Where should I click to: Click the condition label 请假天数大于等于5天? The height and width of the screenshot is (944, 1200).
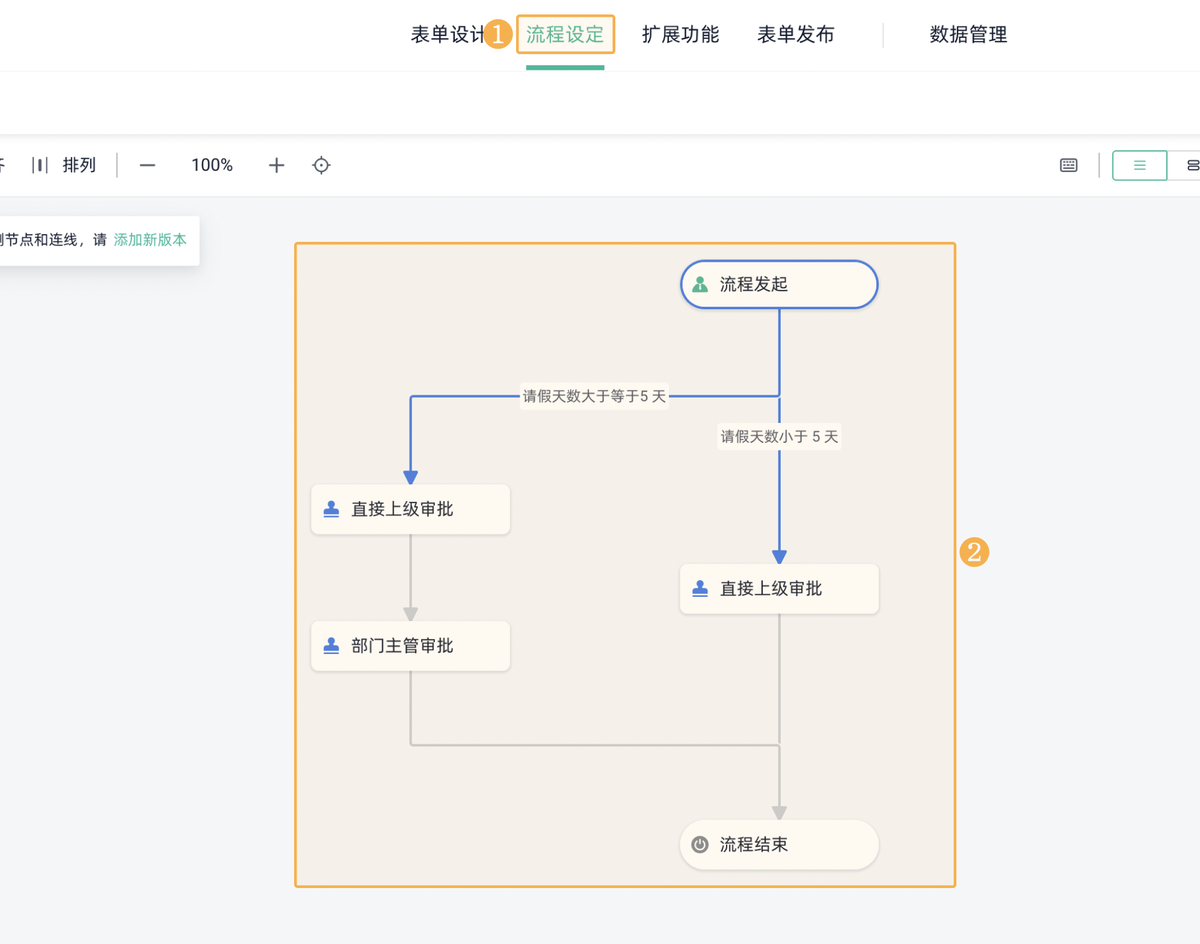(x=594, y=397)
